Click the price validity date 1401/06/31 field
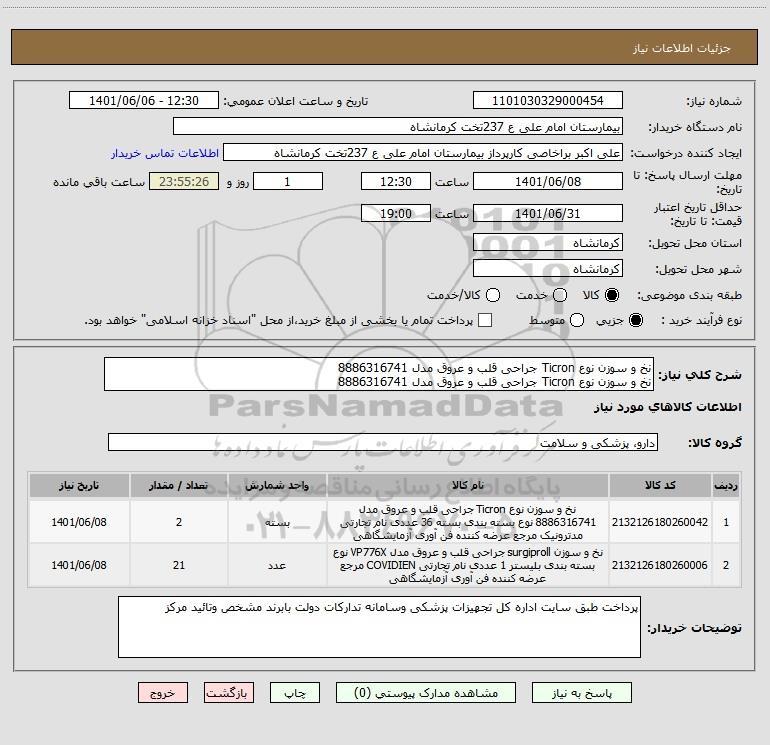Image resolution: width=770 pixels, height=745 pixels. (x=548, y=213)
